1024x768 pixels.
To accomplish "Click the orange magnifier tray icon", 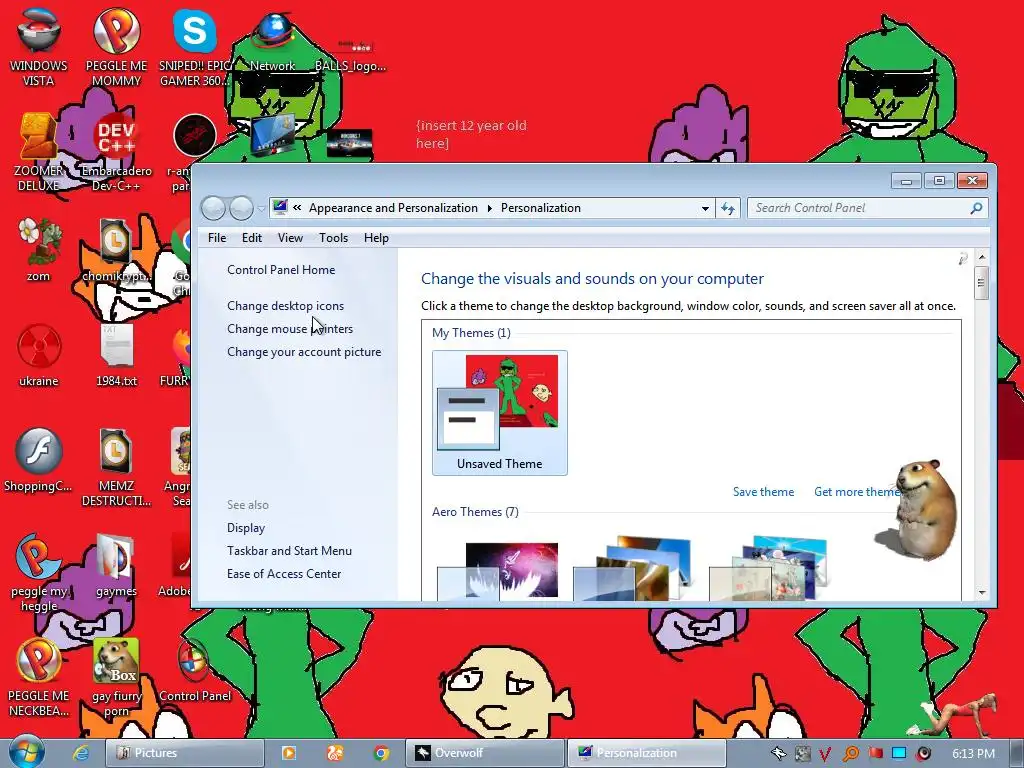I will 850,754.
